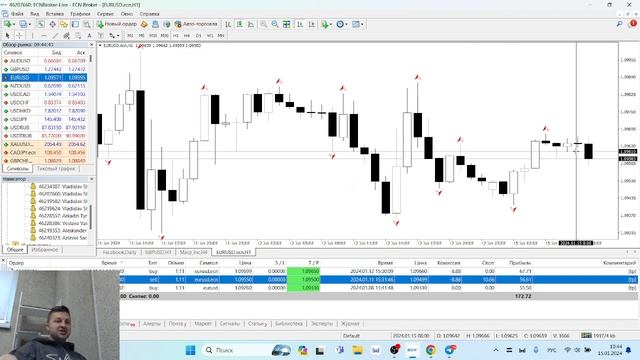Select the text label tool
The height and width of the screenshot is (360, 640).
[100, 36]
